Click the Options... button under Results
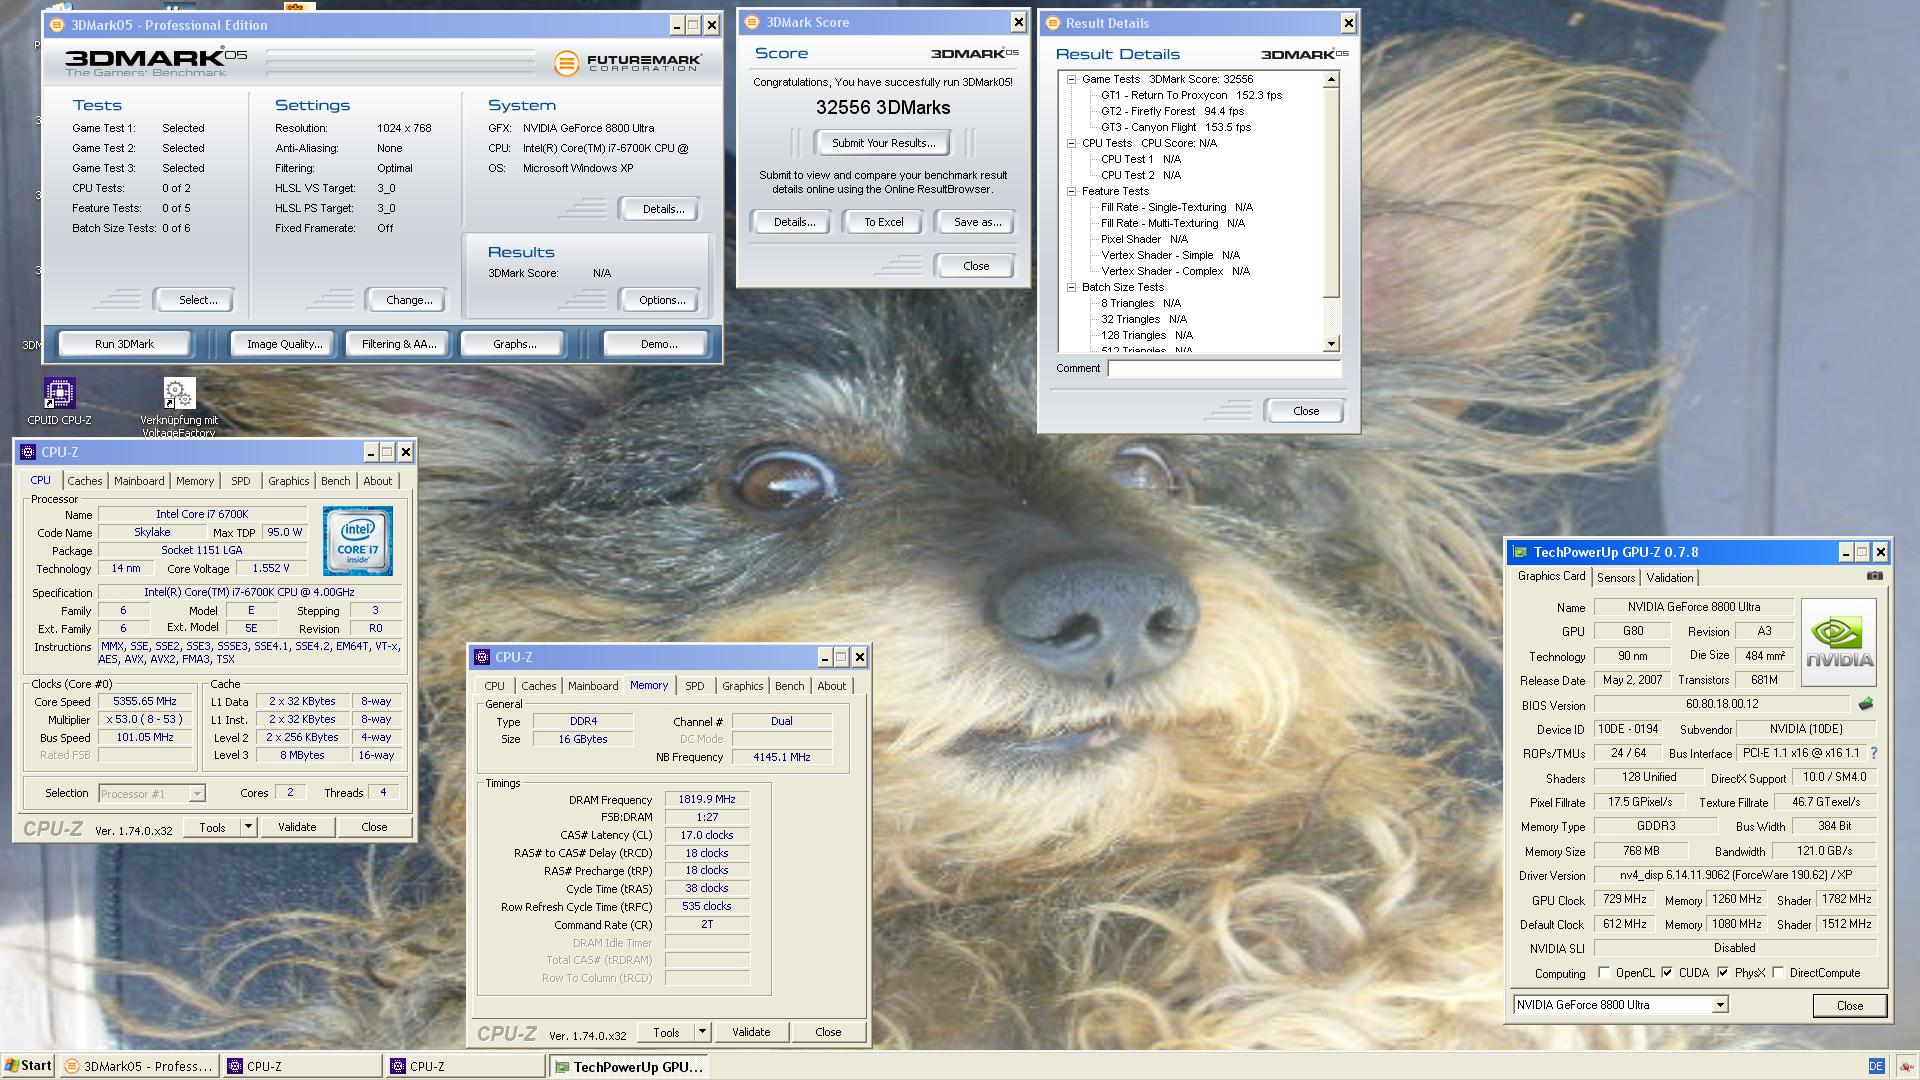Viewport: 1920px width, 1080px height. tap(662, 300)
